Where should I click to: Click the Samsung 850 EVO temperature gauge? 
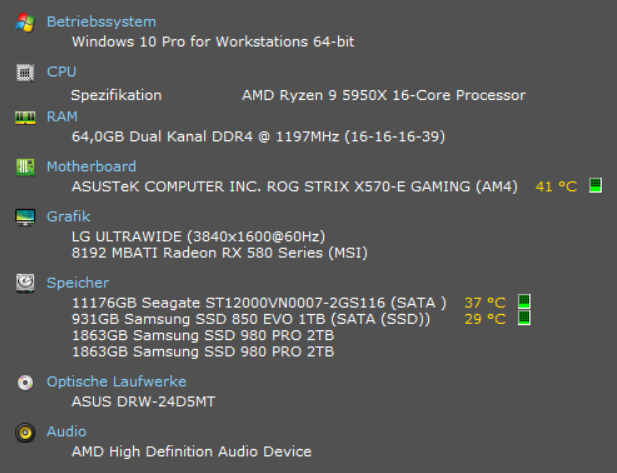(x=524, y=318)
